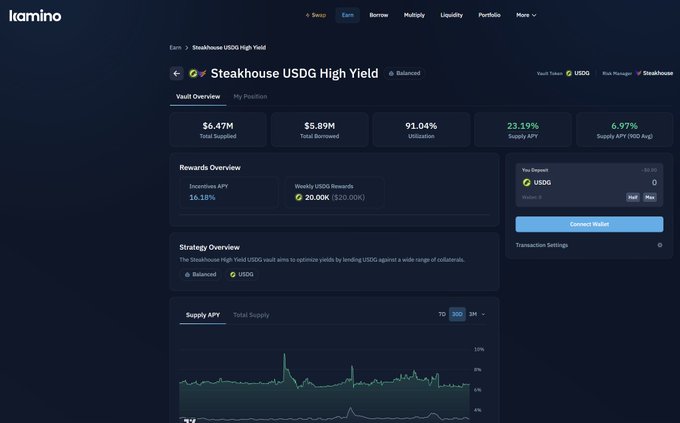Click the USDG vault token label
Viewport: 680px width, 423px height.
582,73
